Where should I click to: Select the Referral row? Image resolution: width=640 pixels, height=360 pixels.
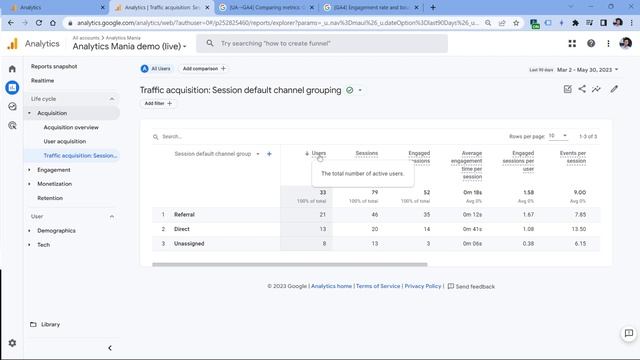coord(376,214)
